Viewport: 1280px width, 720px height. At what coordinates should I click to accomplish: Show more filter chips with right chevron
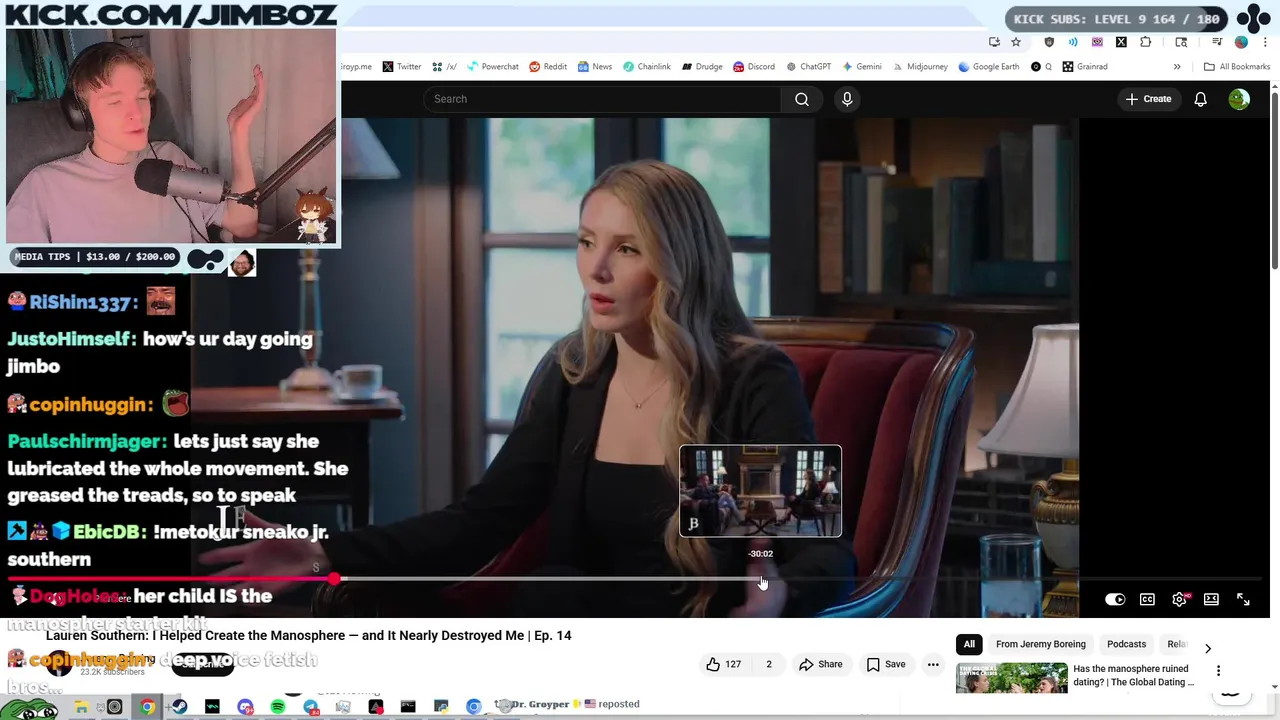[1207, 648]
